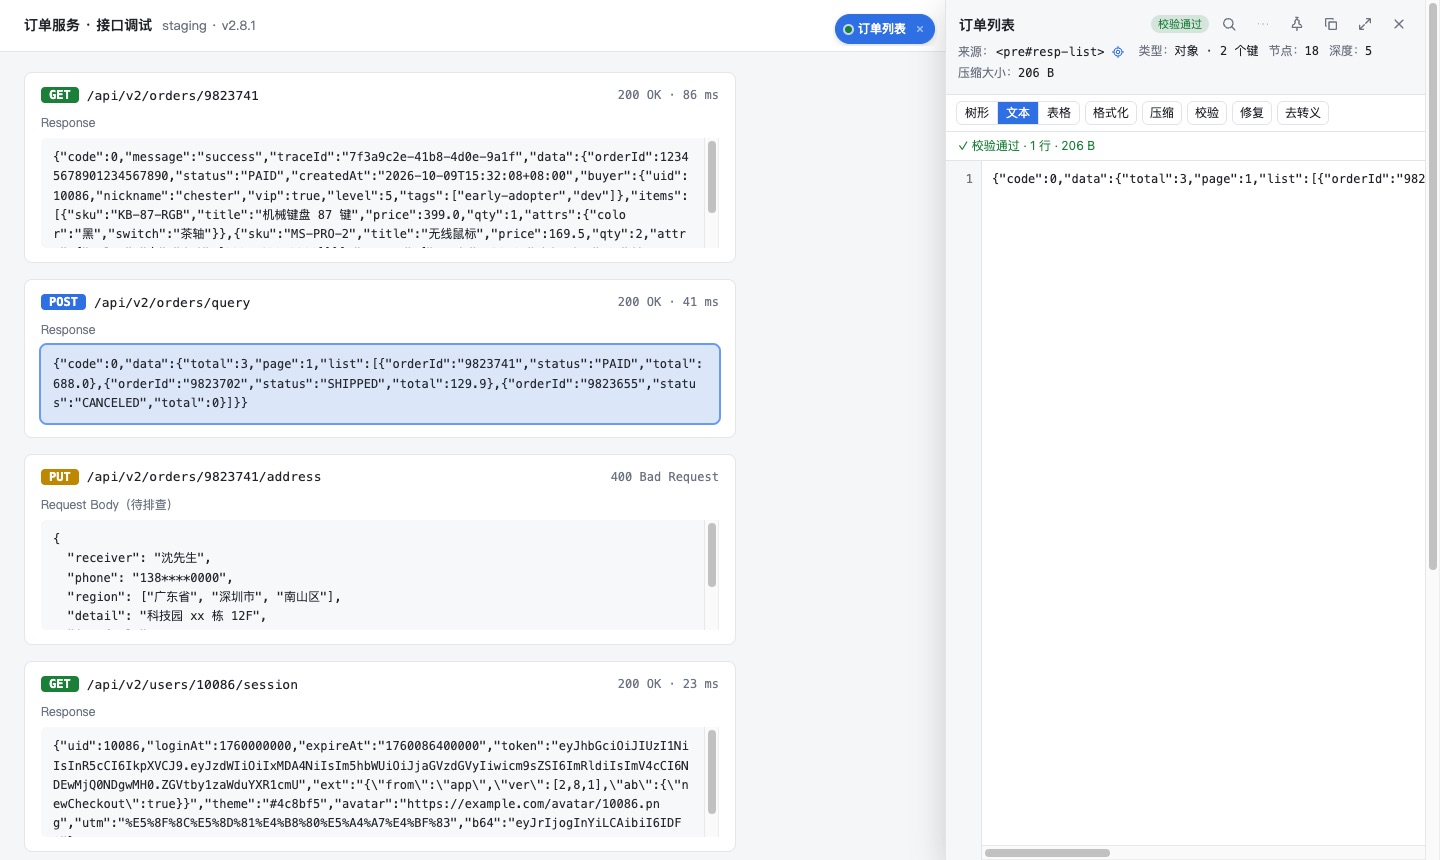Click the 压缩大小: 206 B info text
The image size is (1440, 860).
pos(1006,73)
